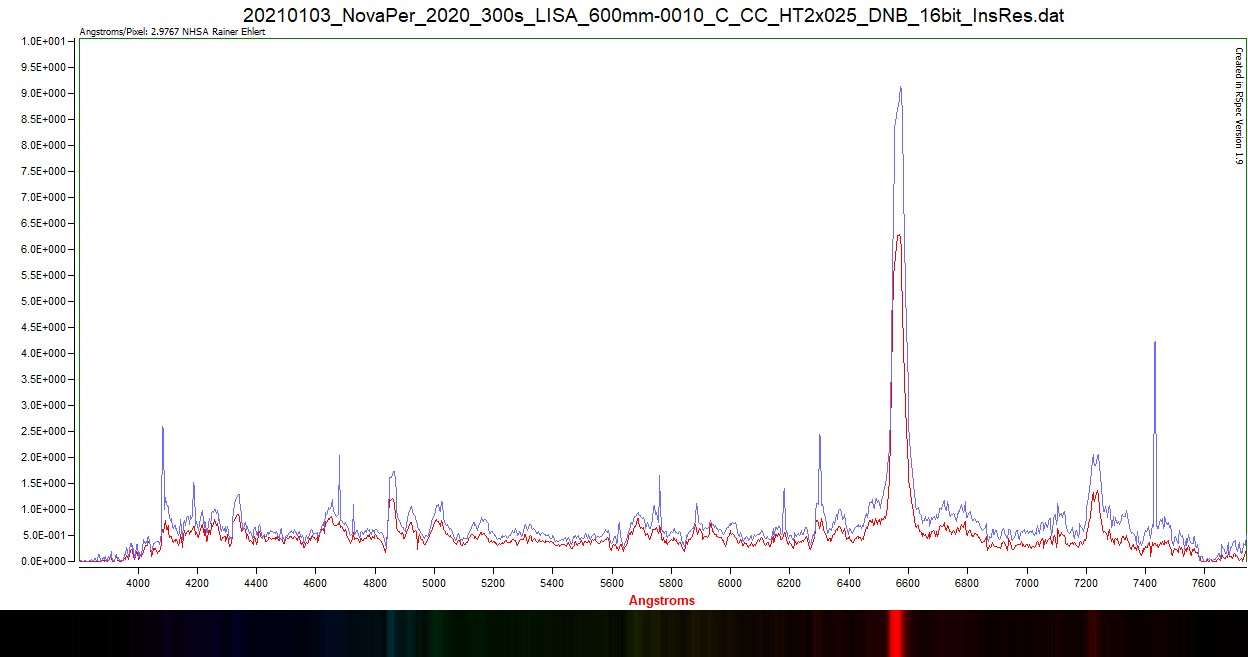Click the 1.0E+001 y-axis label

coord(44,41)
